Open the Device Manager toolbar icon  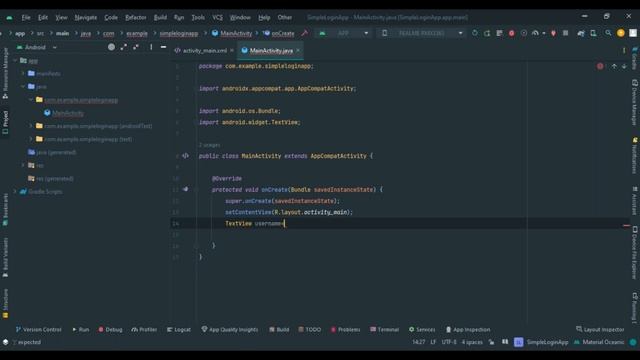pyautogui.click(x=593, y=33)
